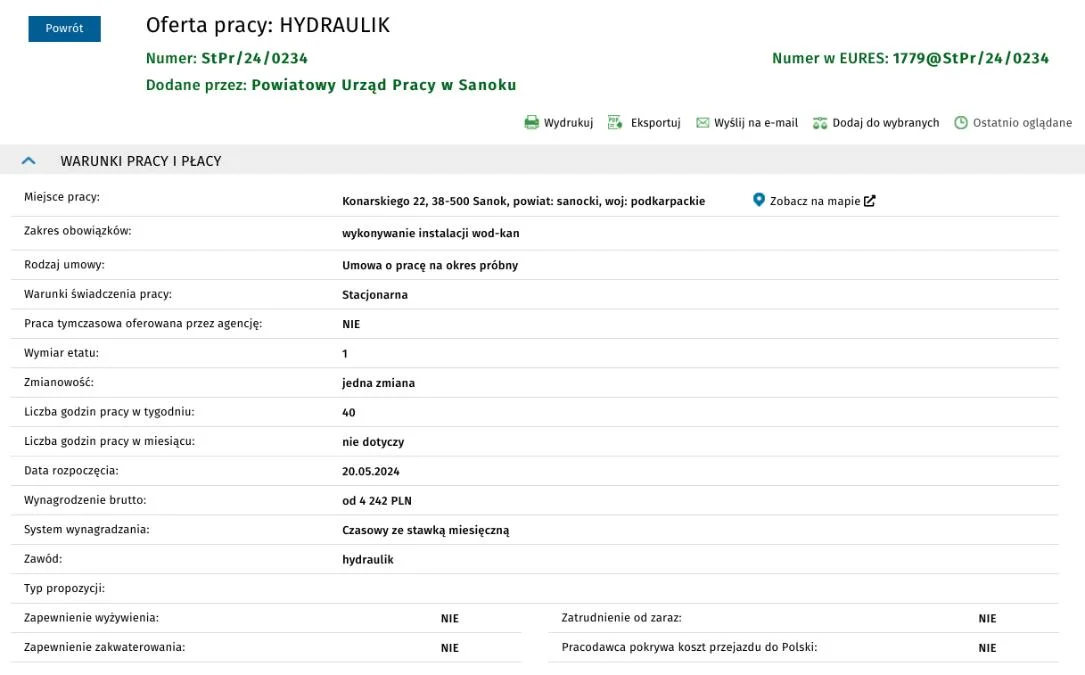The height and width of the screenshot is (675, 1085).
Task: Open Ostatnio oglądane list
Action: tap(1022, 123)
